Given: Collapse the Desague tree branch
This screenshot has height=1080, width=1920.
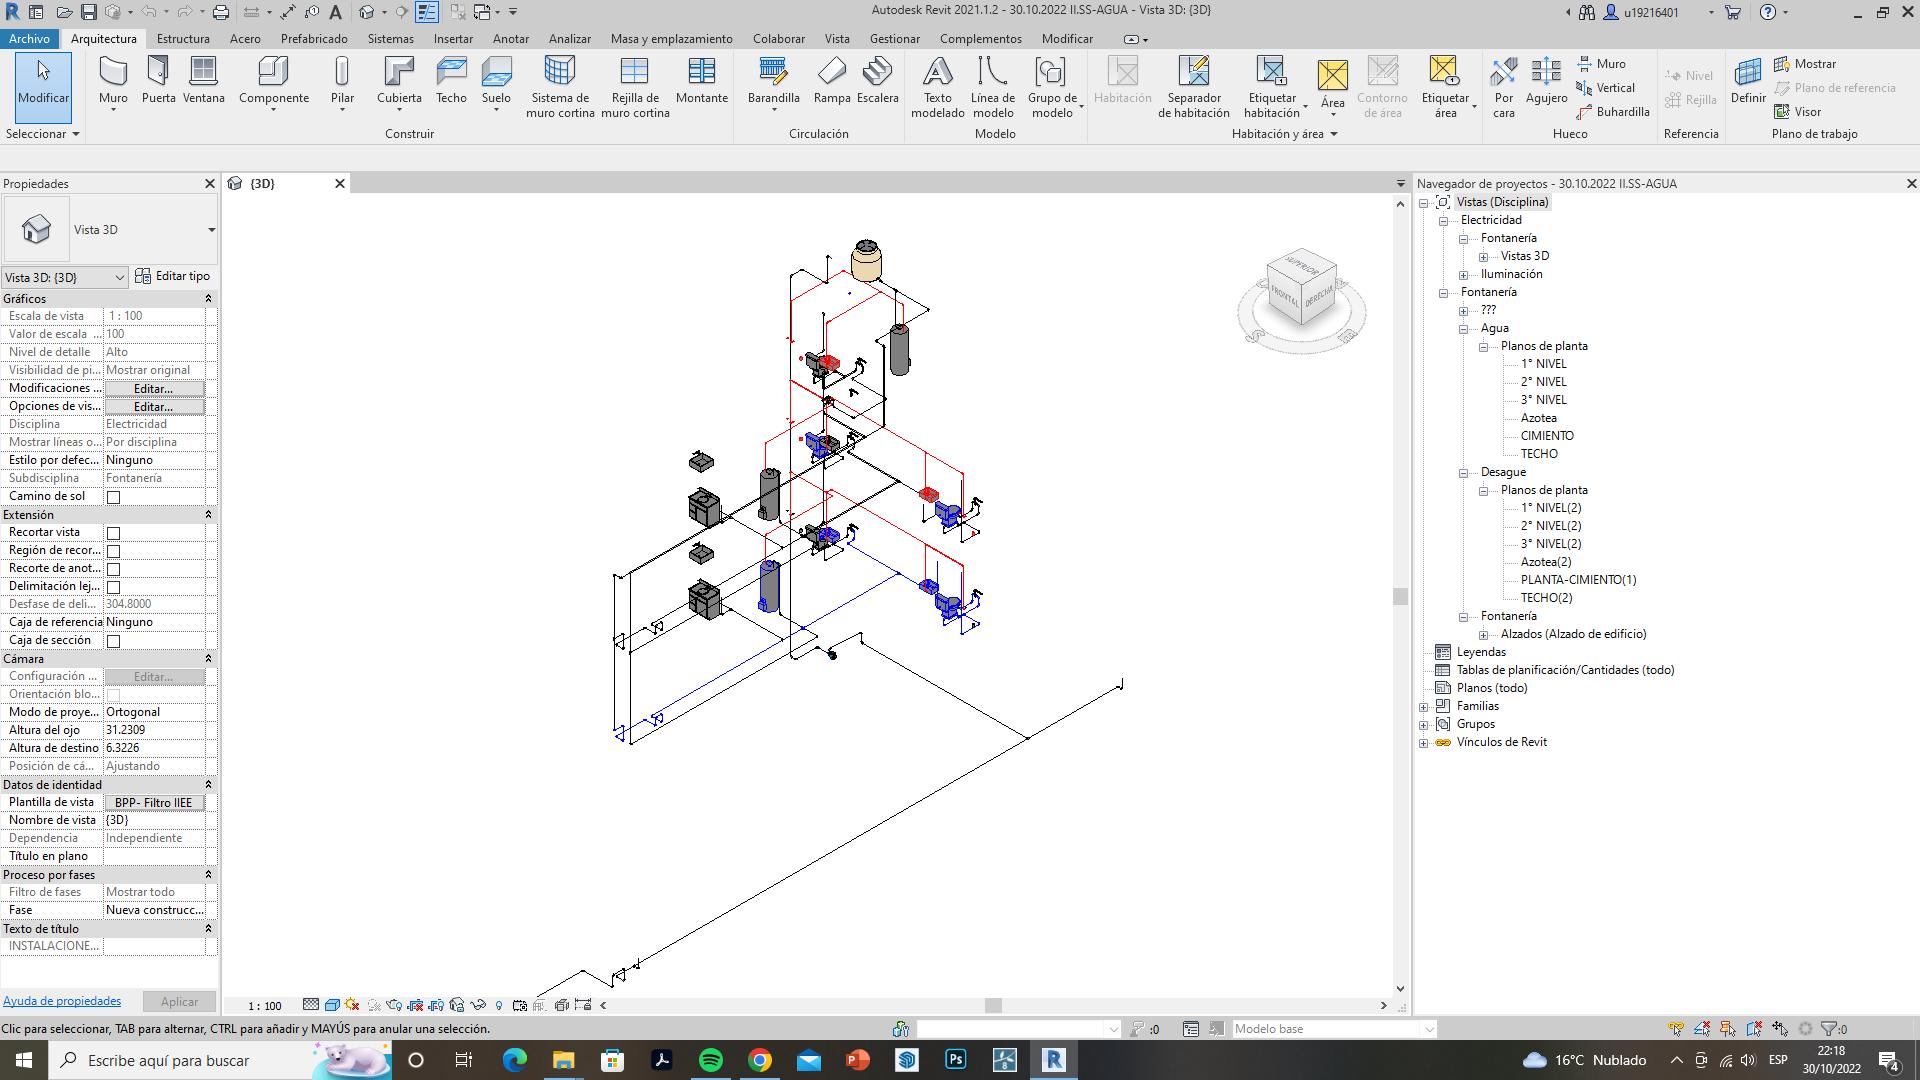Looking at the screenshot, I should point(1464,472).
